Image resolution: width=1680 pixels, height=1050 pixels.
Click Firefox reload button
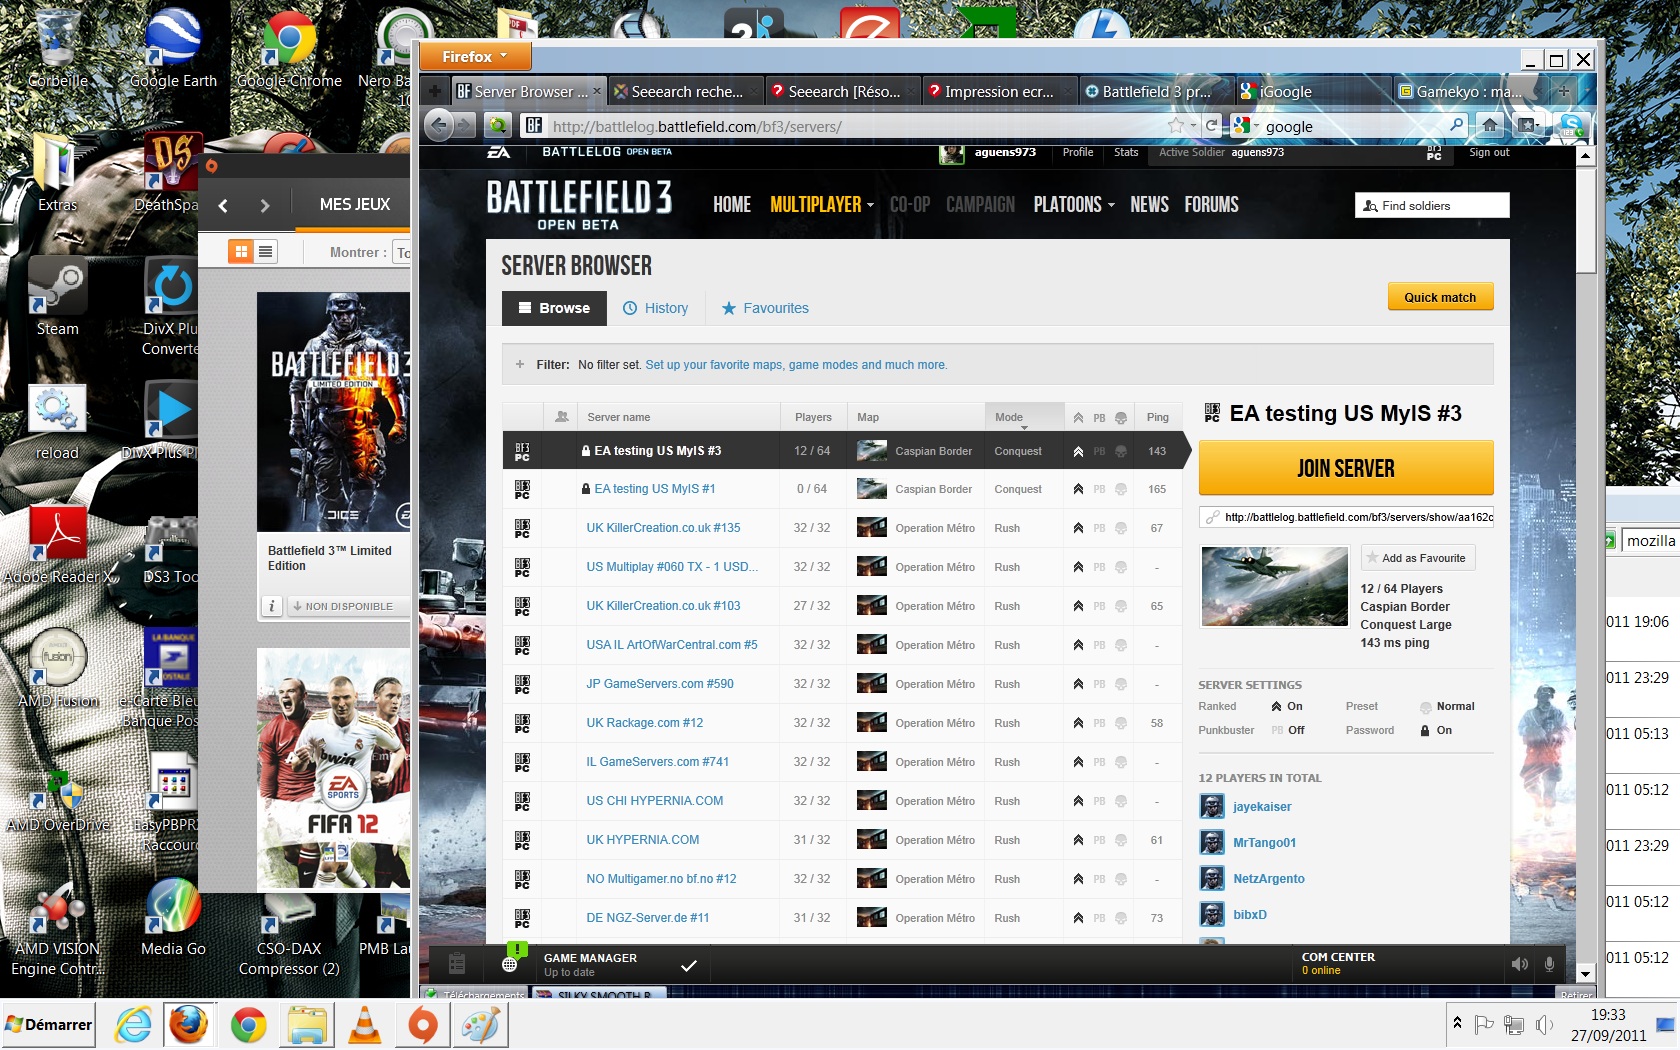[x=1211, y=125]
